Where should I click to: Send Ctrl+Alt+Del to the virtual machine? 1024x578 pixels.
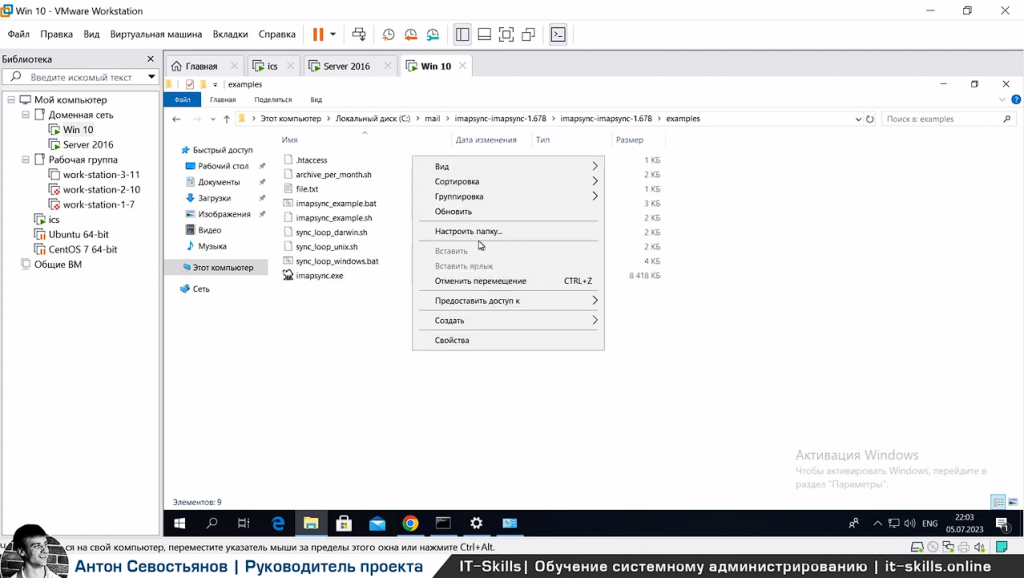coord(359,34)
